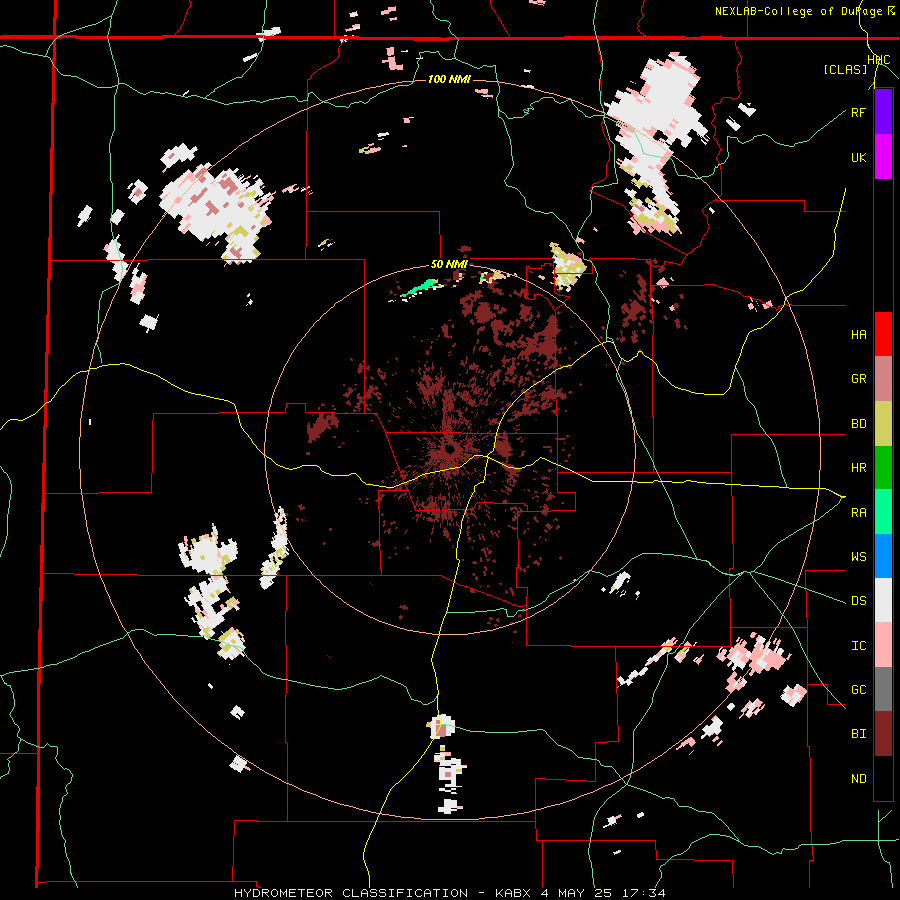Click the UK magenta legend swatch
This screenshot has height=900, width=900.
[883, 157]
